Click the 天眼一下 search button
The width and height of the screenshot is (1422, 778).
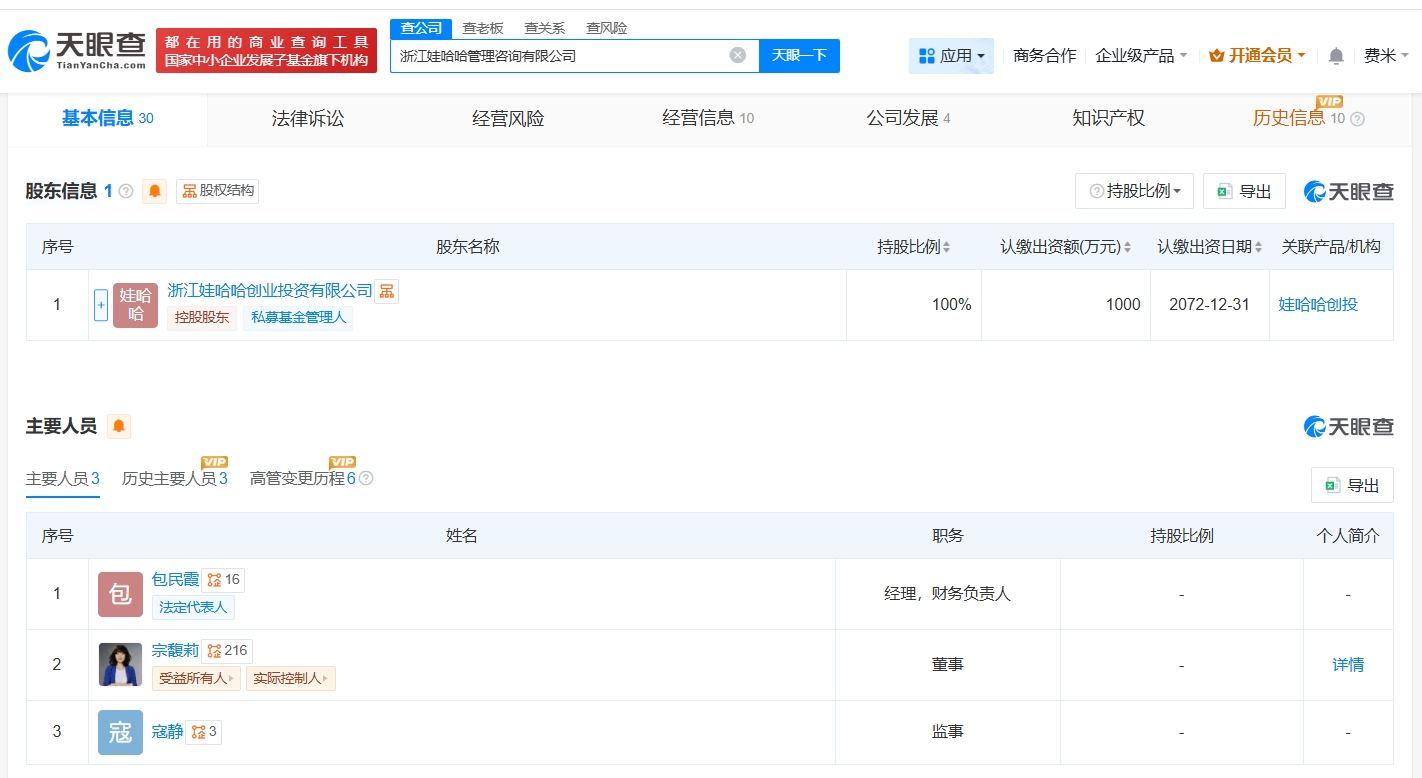click(x=799, y=56)
